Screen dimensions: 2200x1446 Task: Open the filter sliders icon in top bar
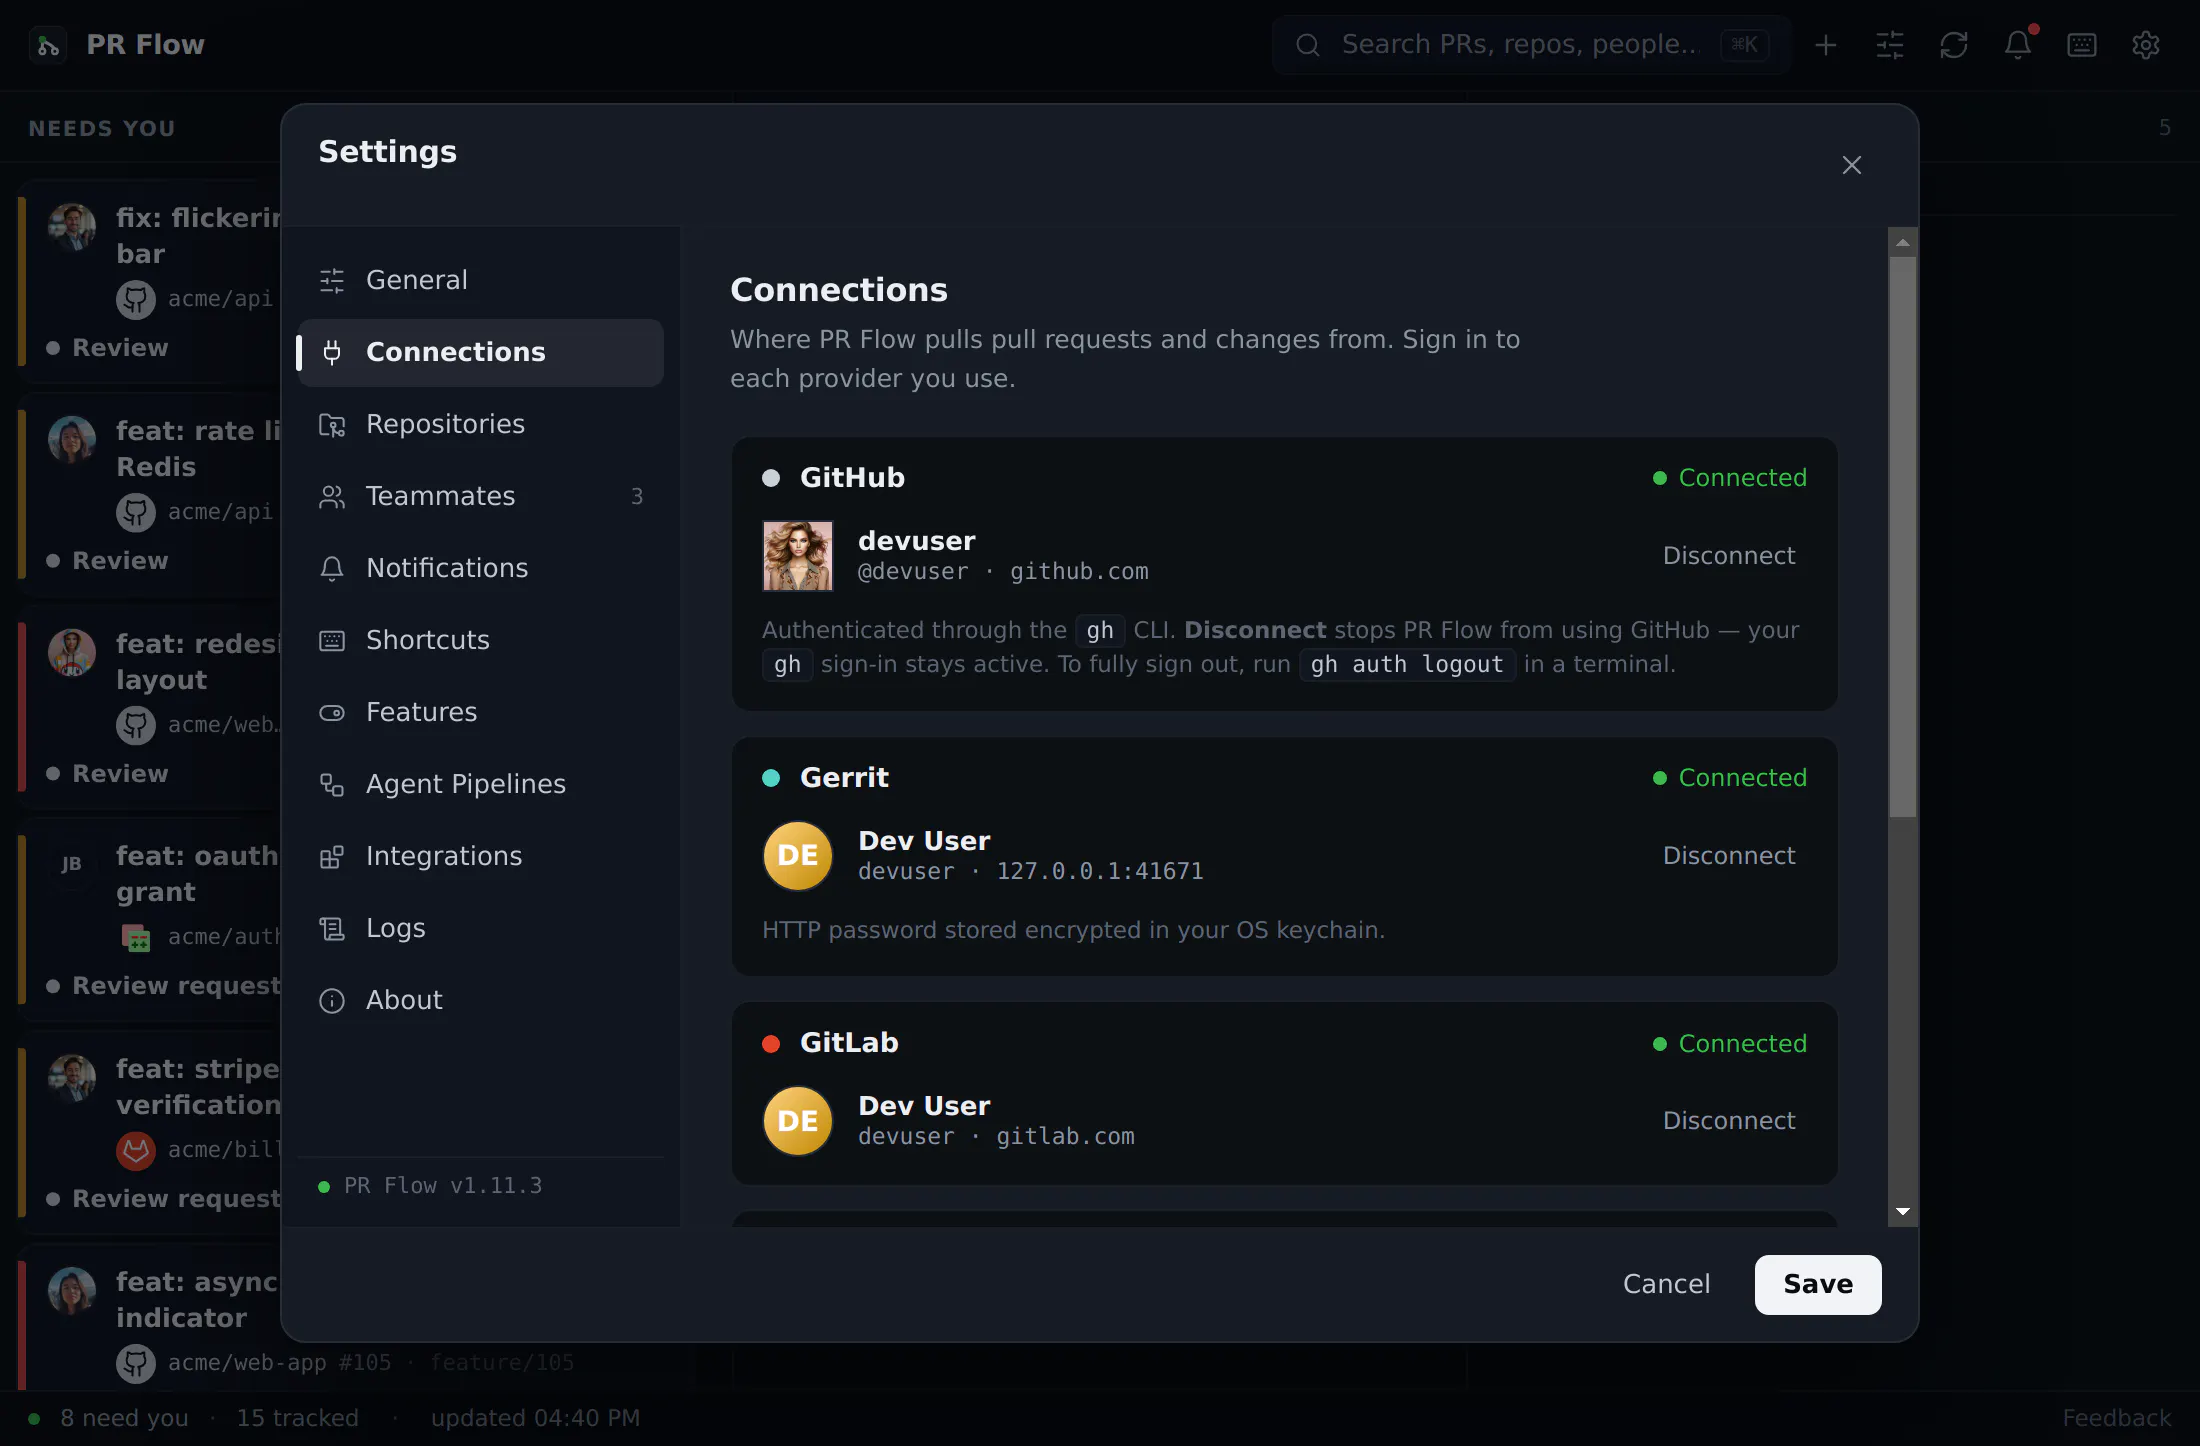1890,45
